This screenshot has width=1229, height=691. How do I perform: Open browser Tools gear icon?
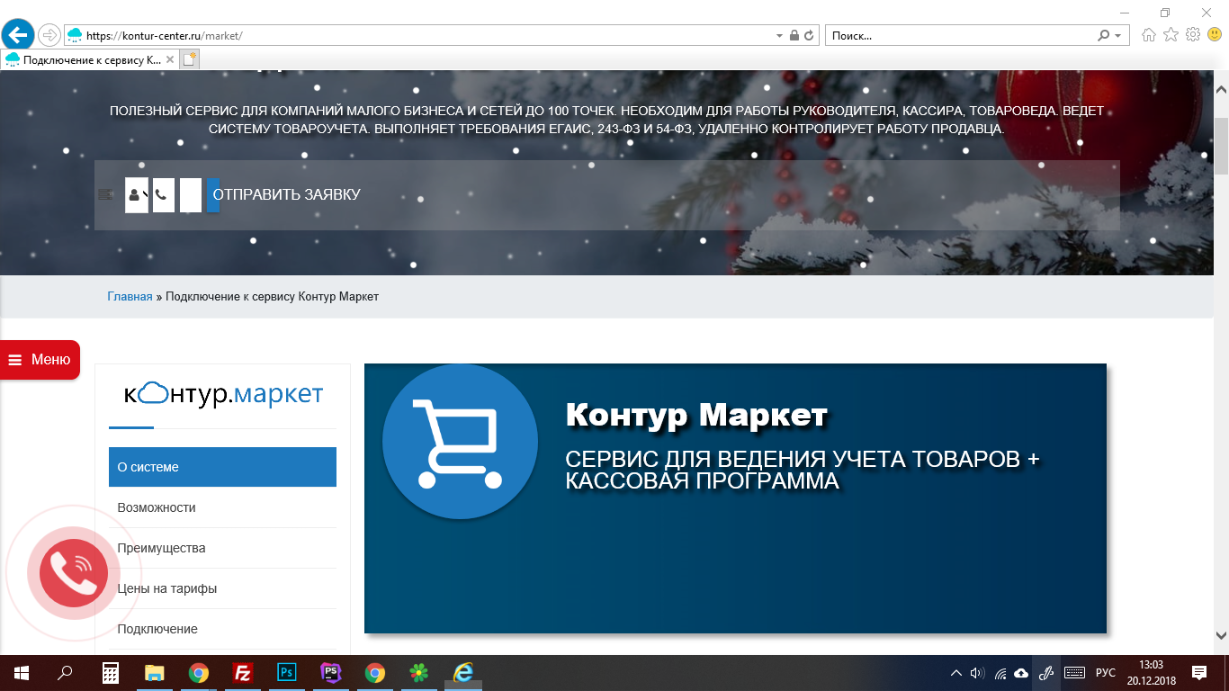point(1193,35)
